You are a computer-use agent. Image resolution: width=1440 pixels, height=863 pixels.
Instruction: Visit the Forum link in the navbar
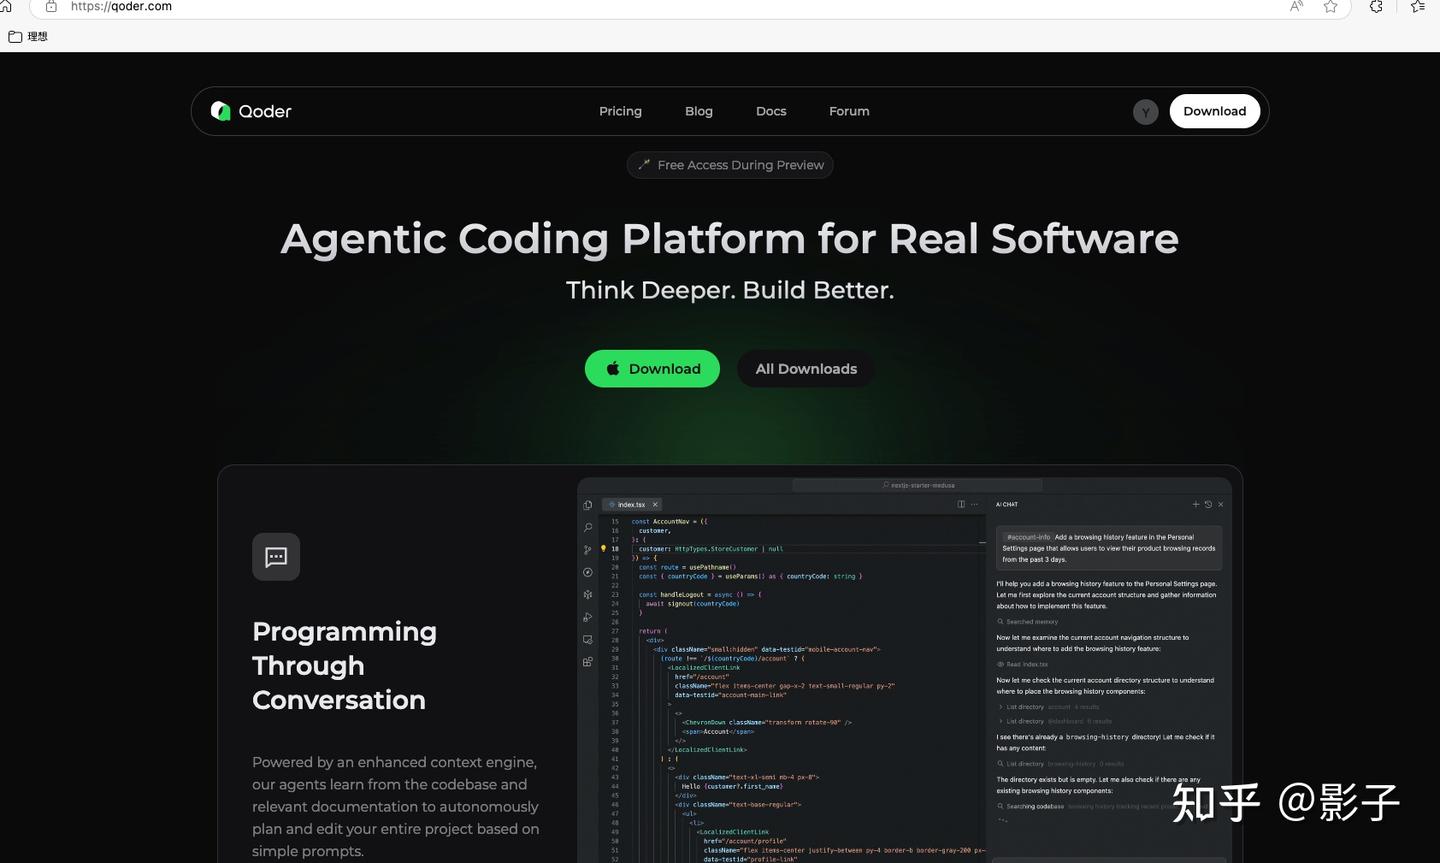tap(849, 111)
